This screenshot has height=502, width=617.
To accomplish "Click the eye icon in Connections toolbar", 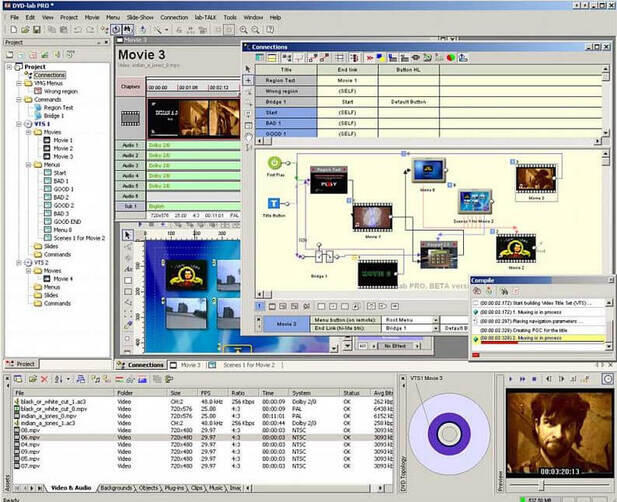I will [416, 58].
